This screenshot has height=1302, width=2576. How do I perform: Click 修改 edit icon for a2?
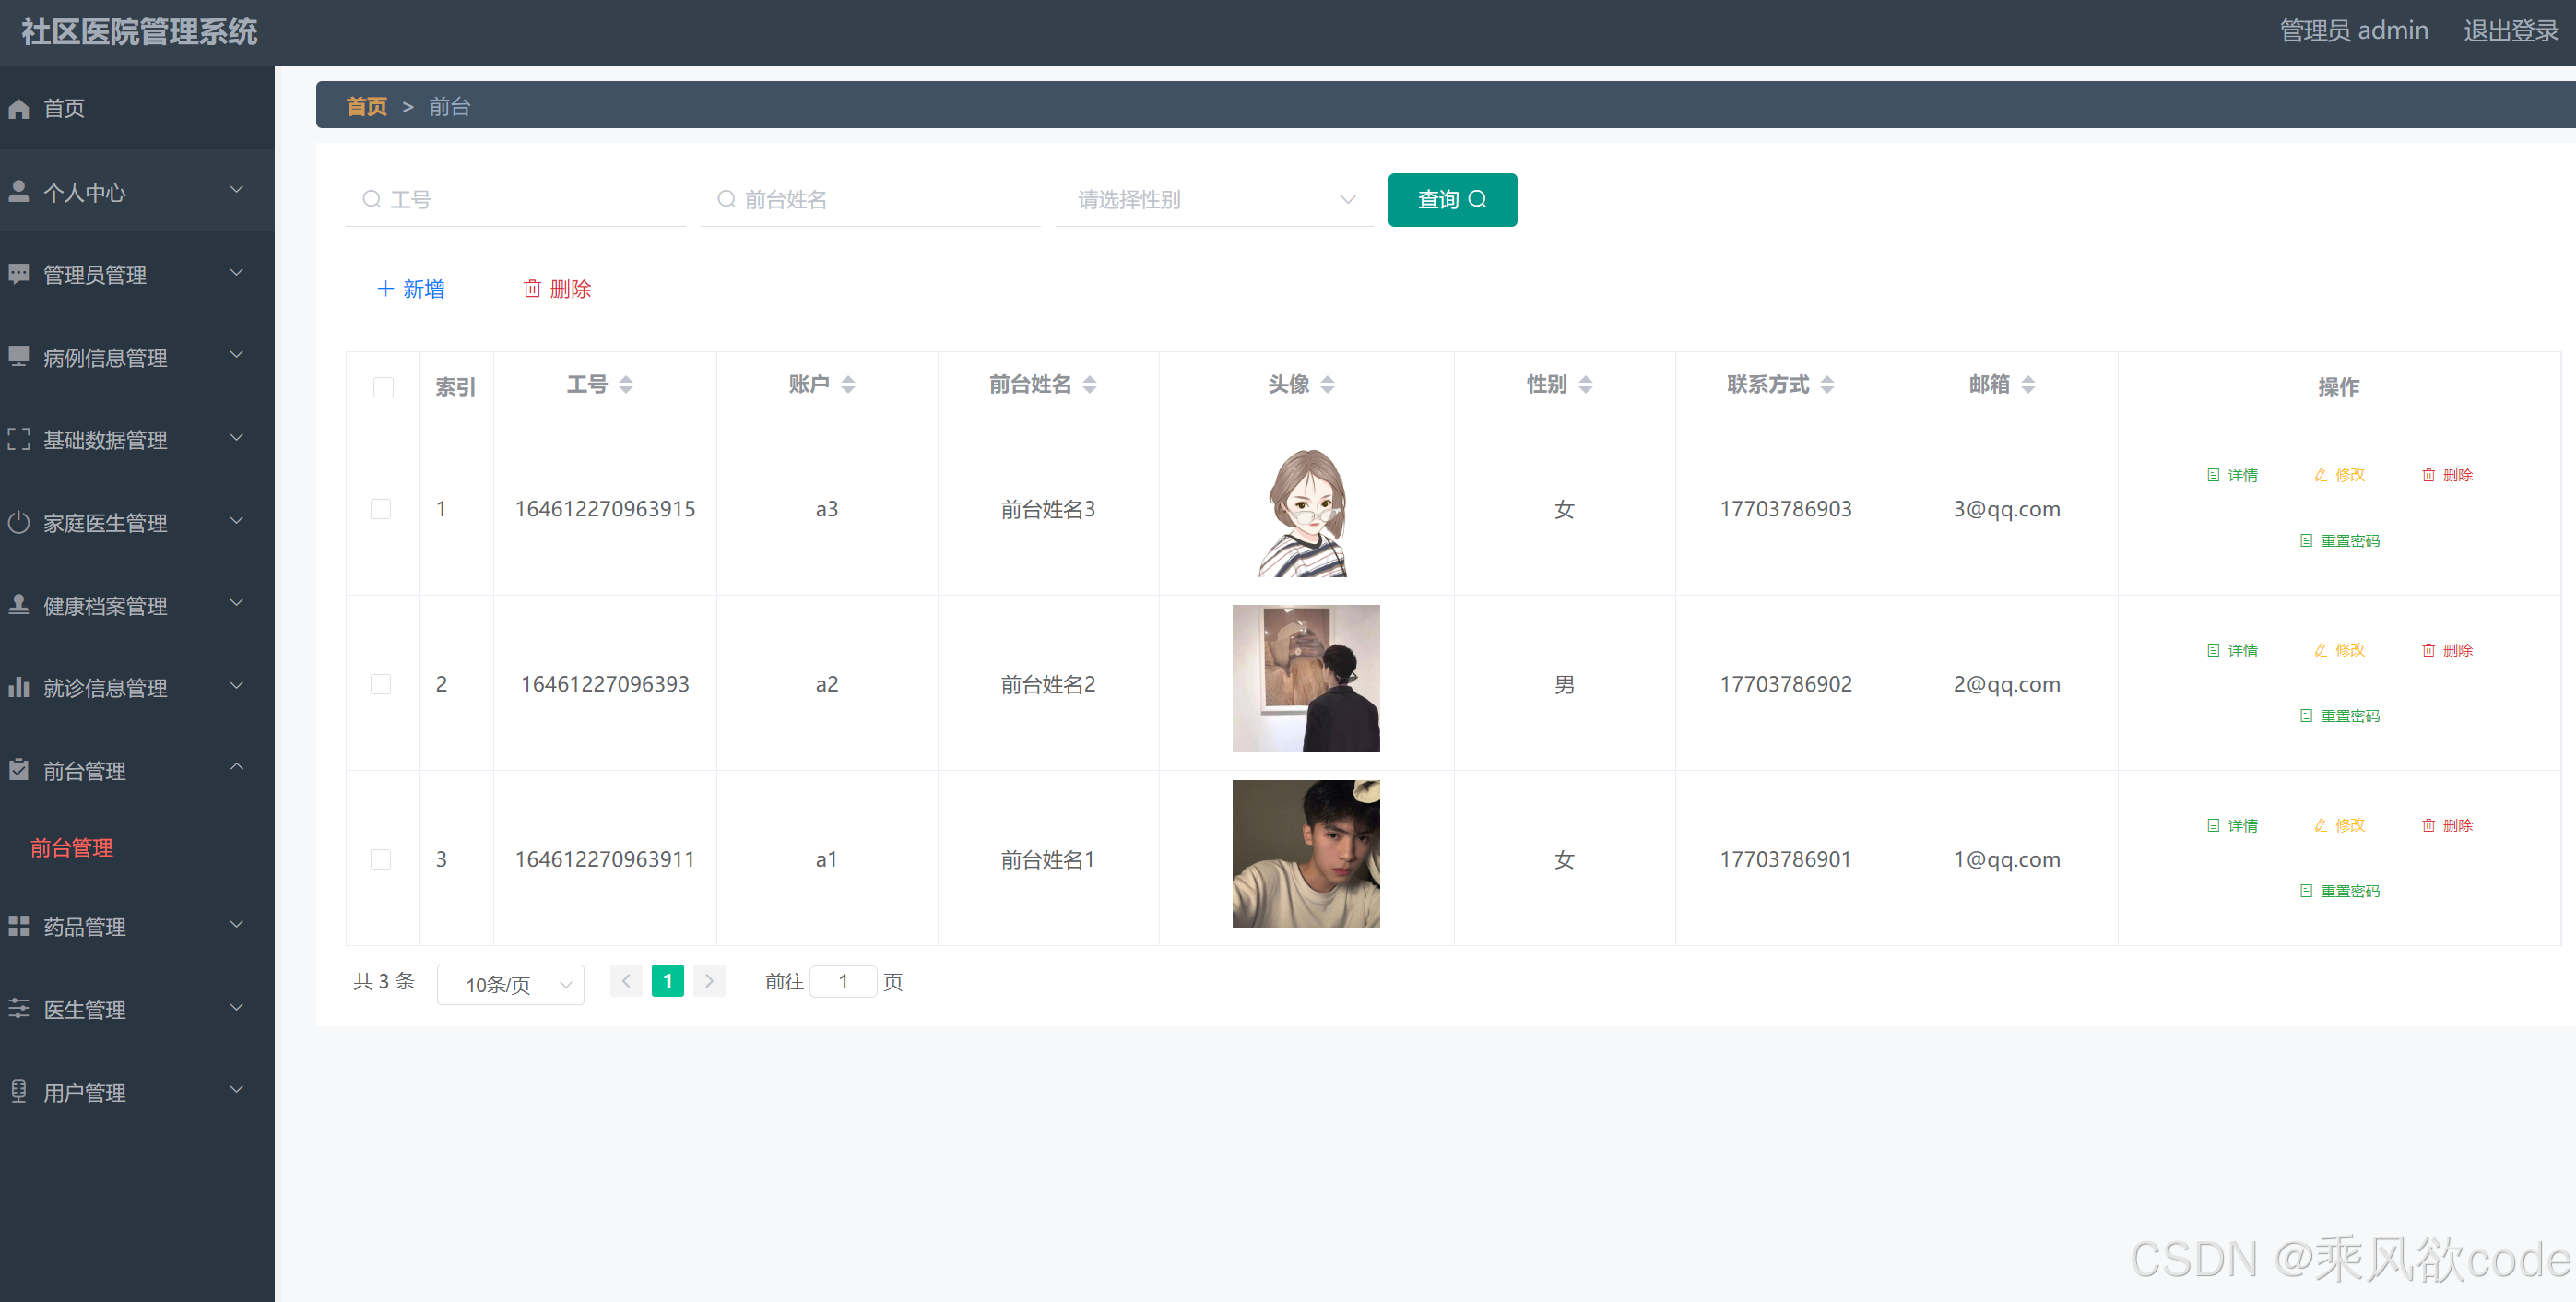coord(2321,650)
